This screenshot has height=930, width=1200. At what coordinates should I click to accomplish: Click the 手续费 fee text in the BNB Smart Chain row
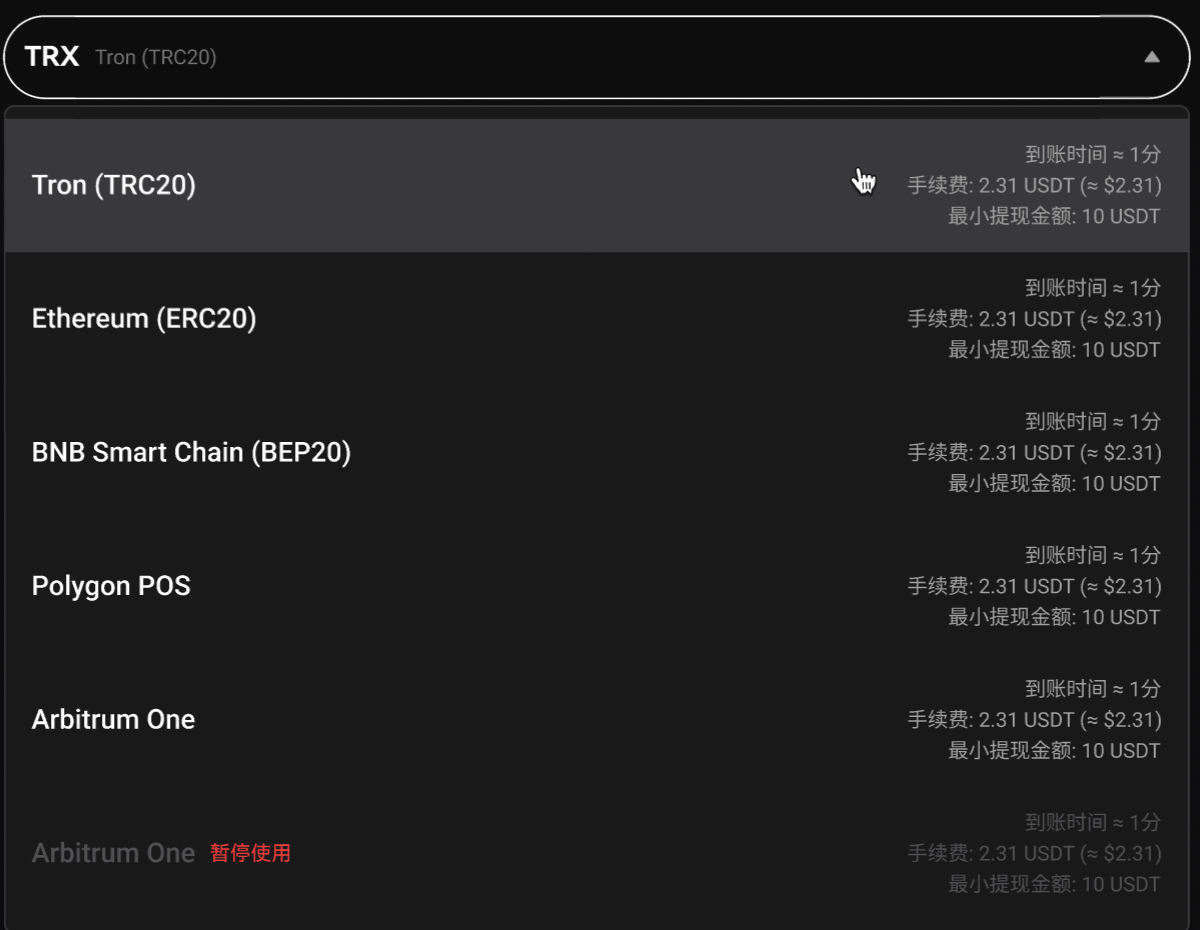(x=1034, y=452)
